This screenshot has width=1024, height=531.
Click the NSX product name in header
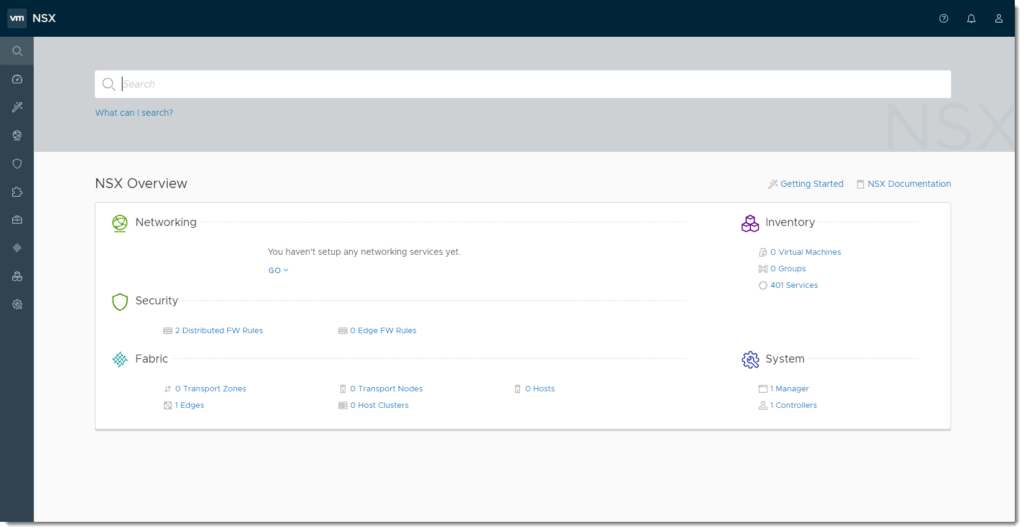pyautogui.click(x=44, y=18)
